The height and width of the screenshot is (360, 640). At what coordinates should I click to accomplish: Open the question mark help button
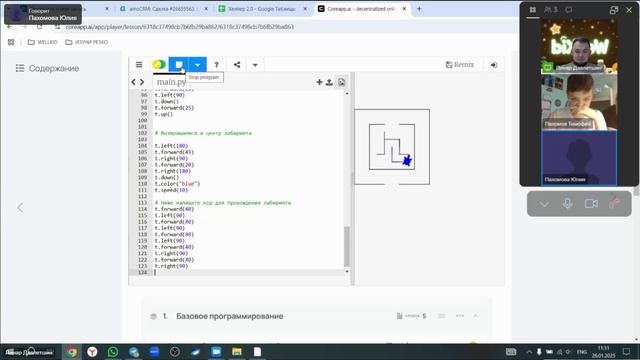[216, 64]
